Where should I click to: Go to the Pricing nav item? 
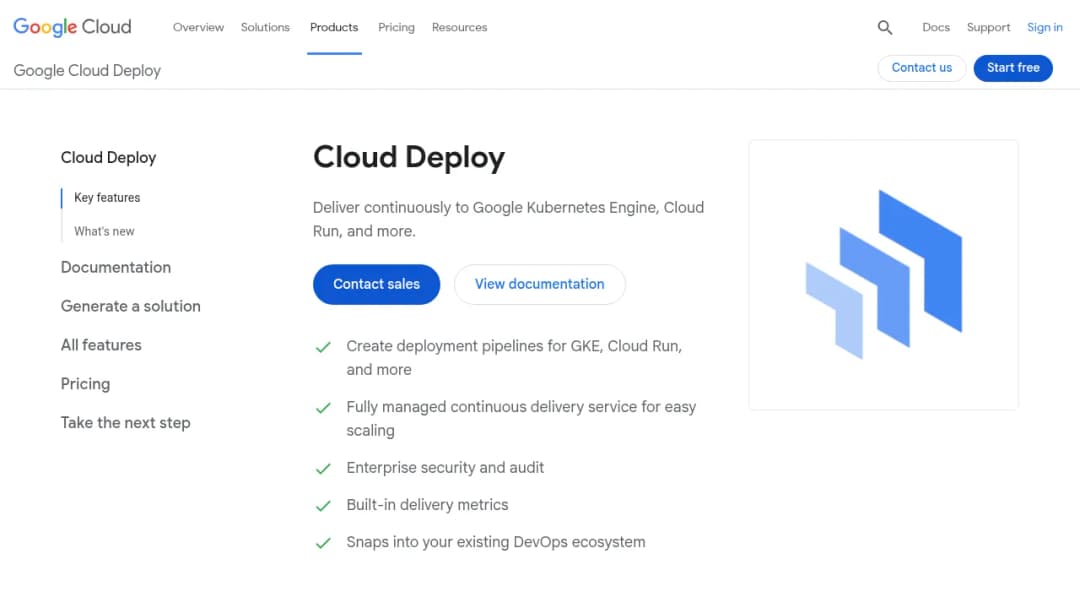coord(396,28)
